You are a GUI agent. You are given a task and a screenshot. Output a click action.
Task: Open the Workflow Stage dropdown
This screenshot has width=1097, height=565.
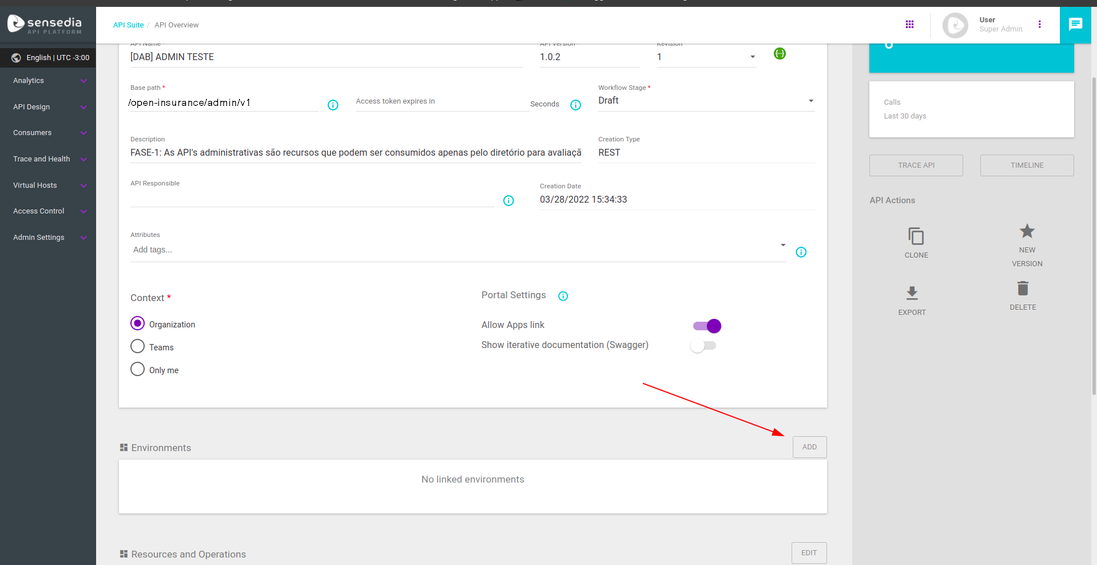tap(706, 101)
